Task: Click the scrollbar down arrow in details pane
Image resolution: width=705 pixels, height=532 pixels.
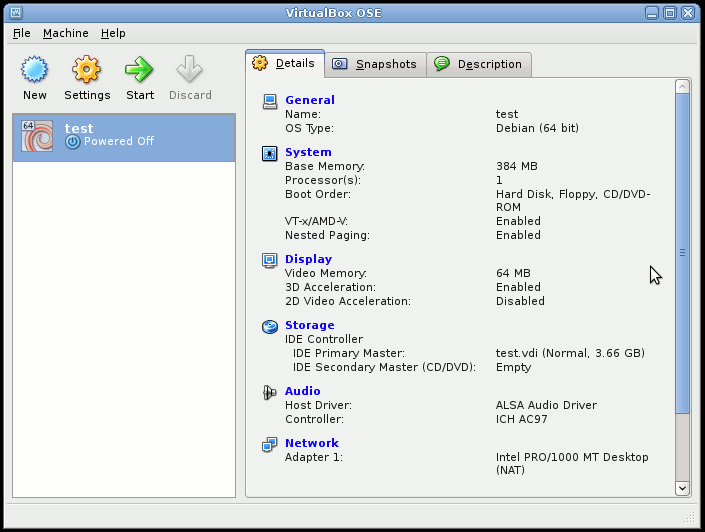Action: click(682, 488)
